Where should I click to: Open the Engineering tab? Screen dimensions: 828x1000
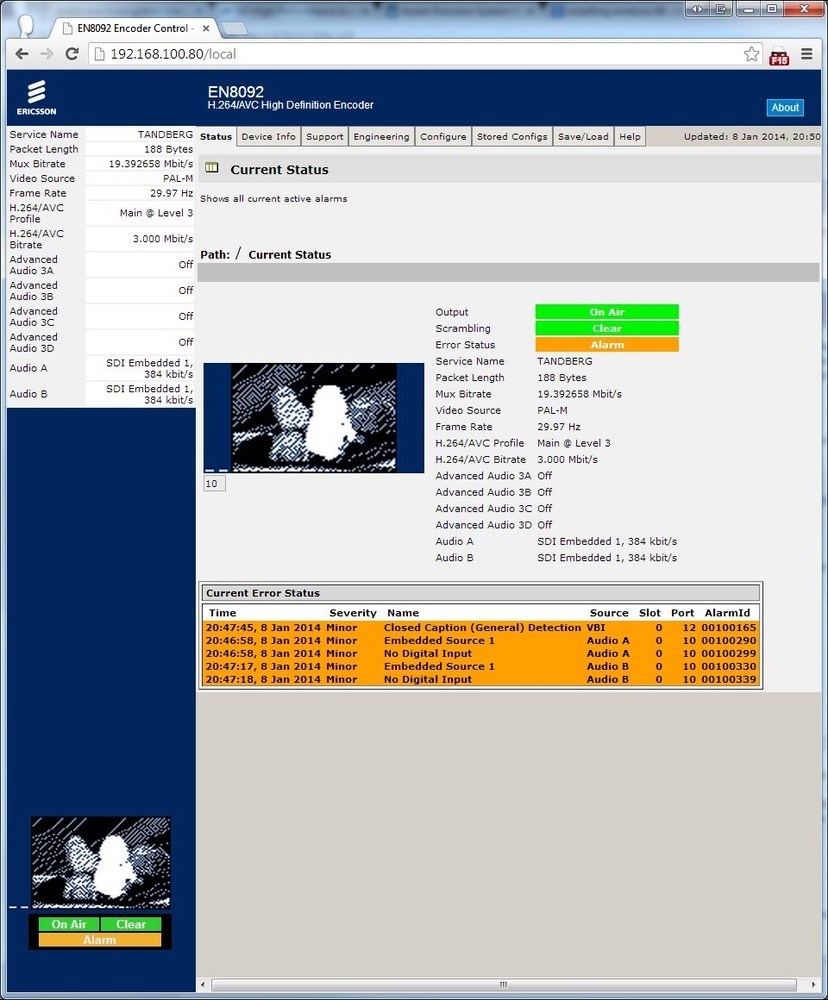point(381,136)
